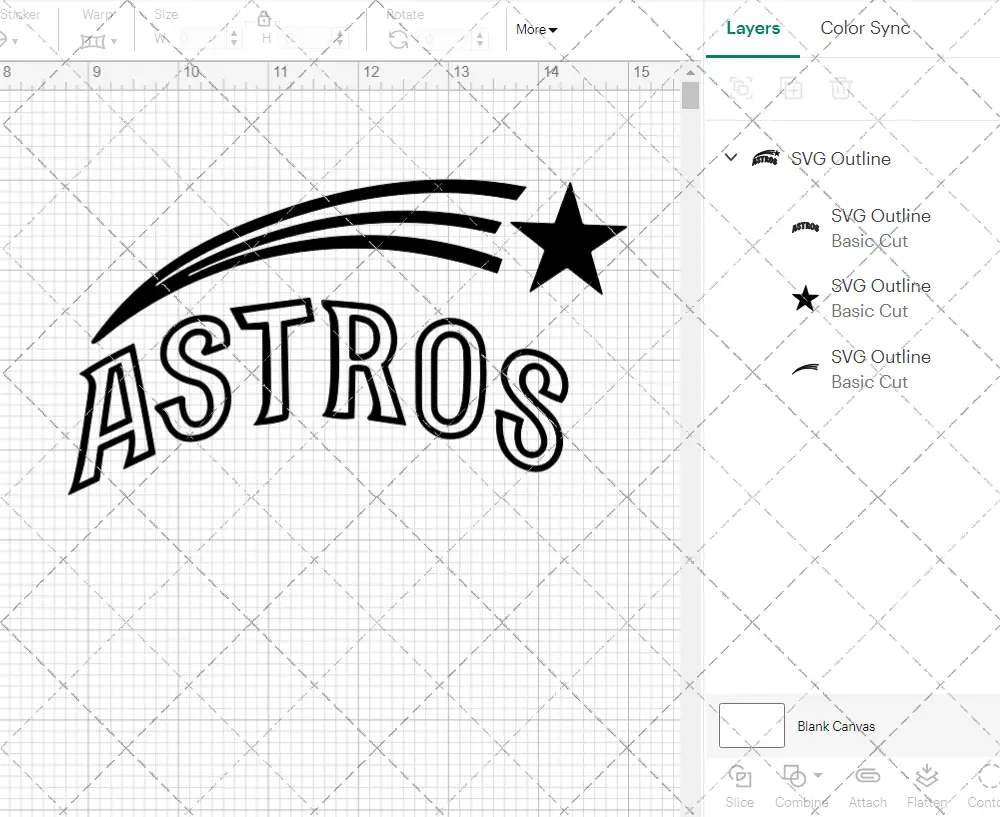Viewport: 1000px width, 817px height.
Task: Click the Blank Canvas label
Action: (835, 726)
